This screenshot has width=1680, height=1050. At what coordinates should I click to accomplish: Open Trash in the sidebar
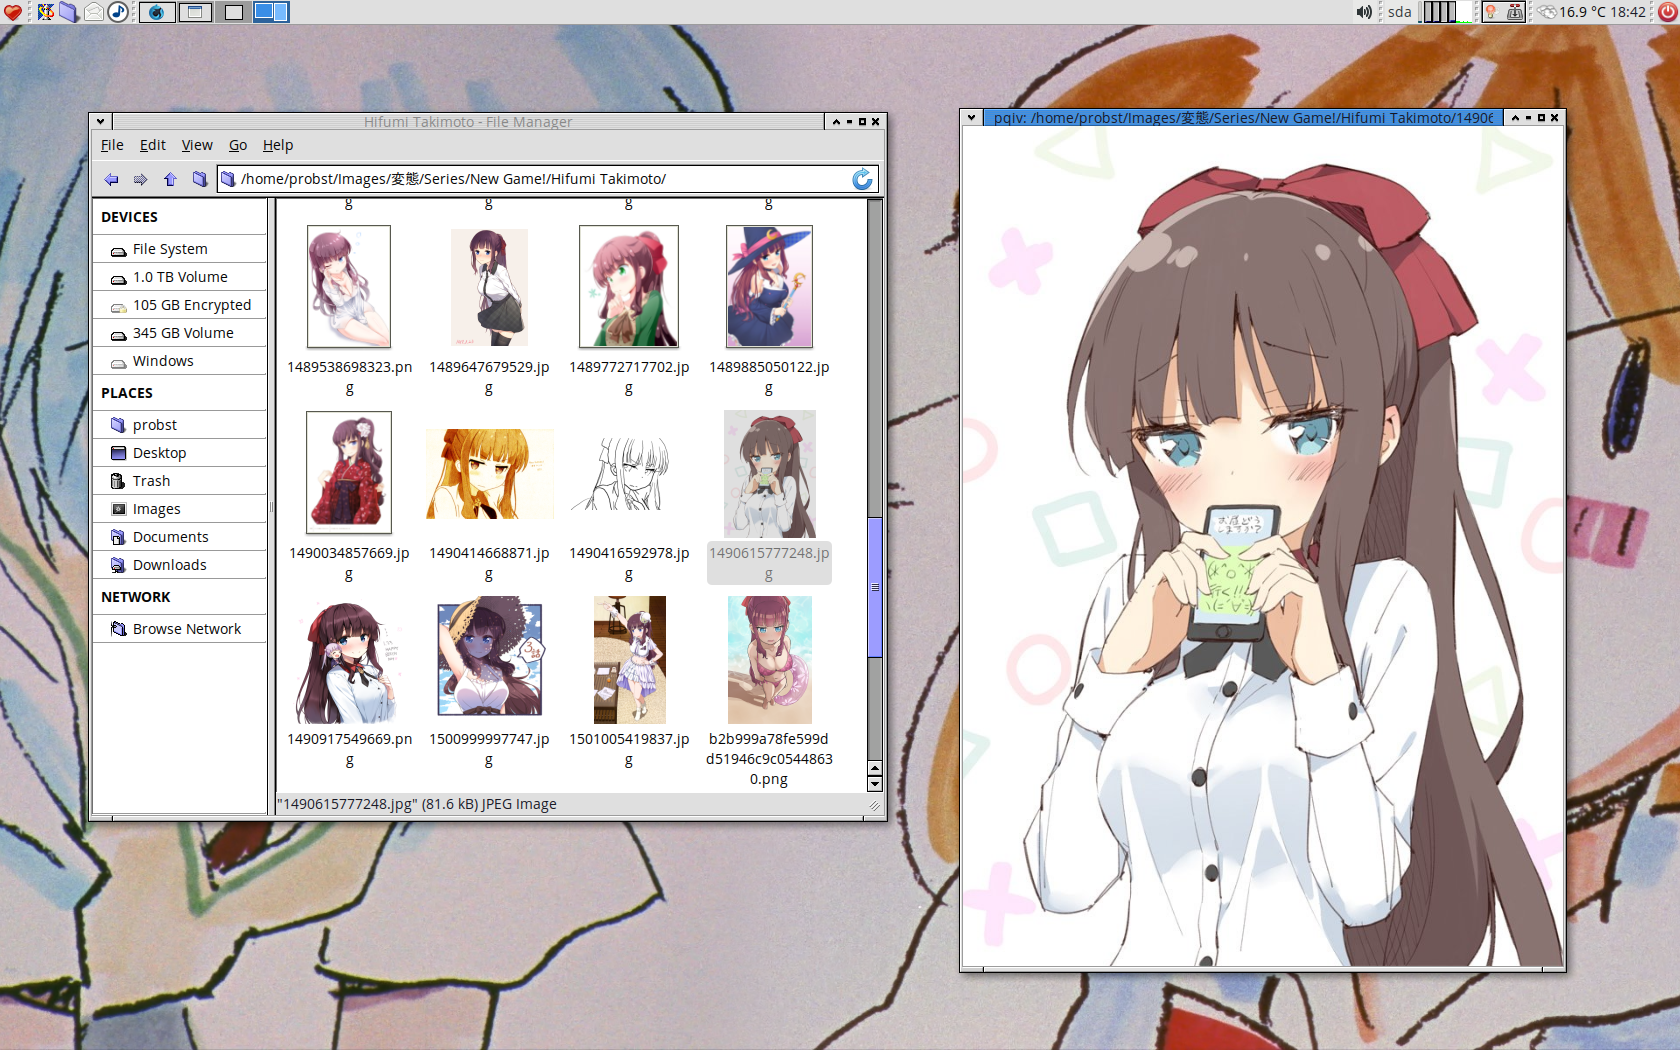pos(180,481)
